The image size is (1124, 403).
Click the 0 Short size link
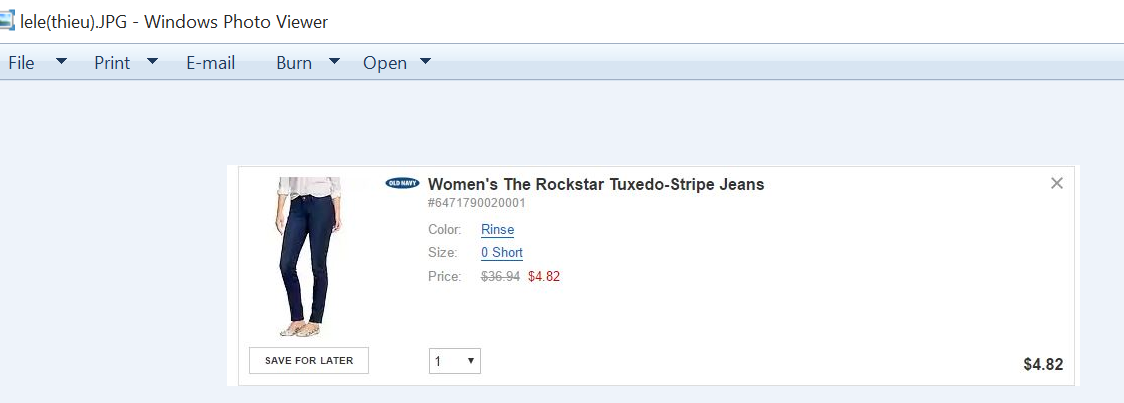pos(502,253)
